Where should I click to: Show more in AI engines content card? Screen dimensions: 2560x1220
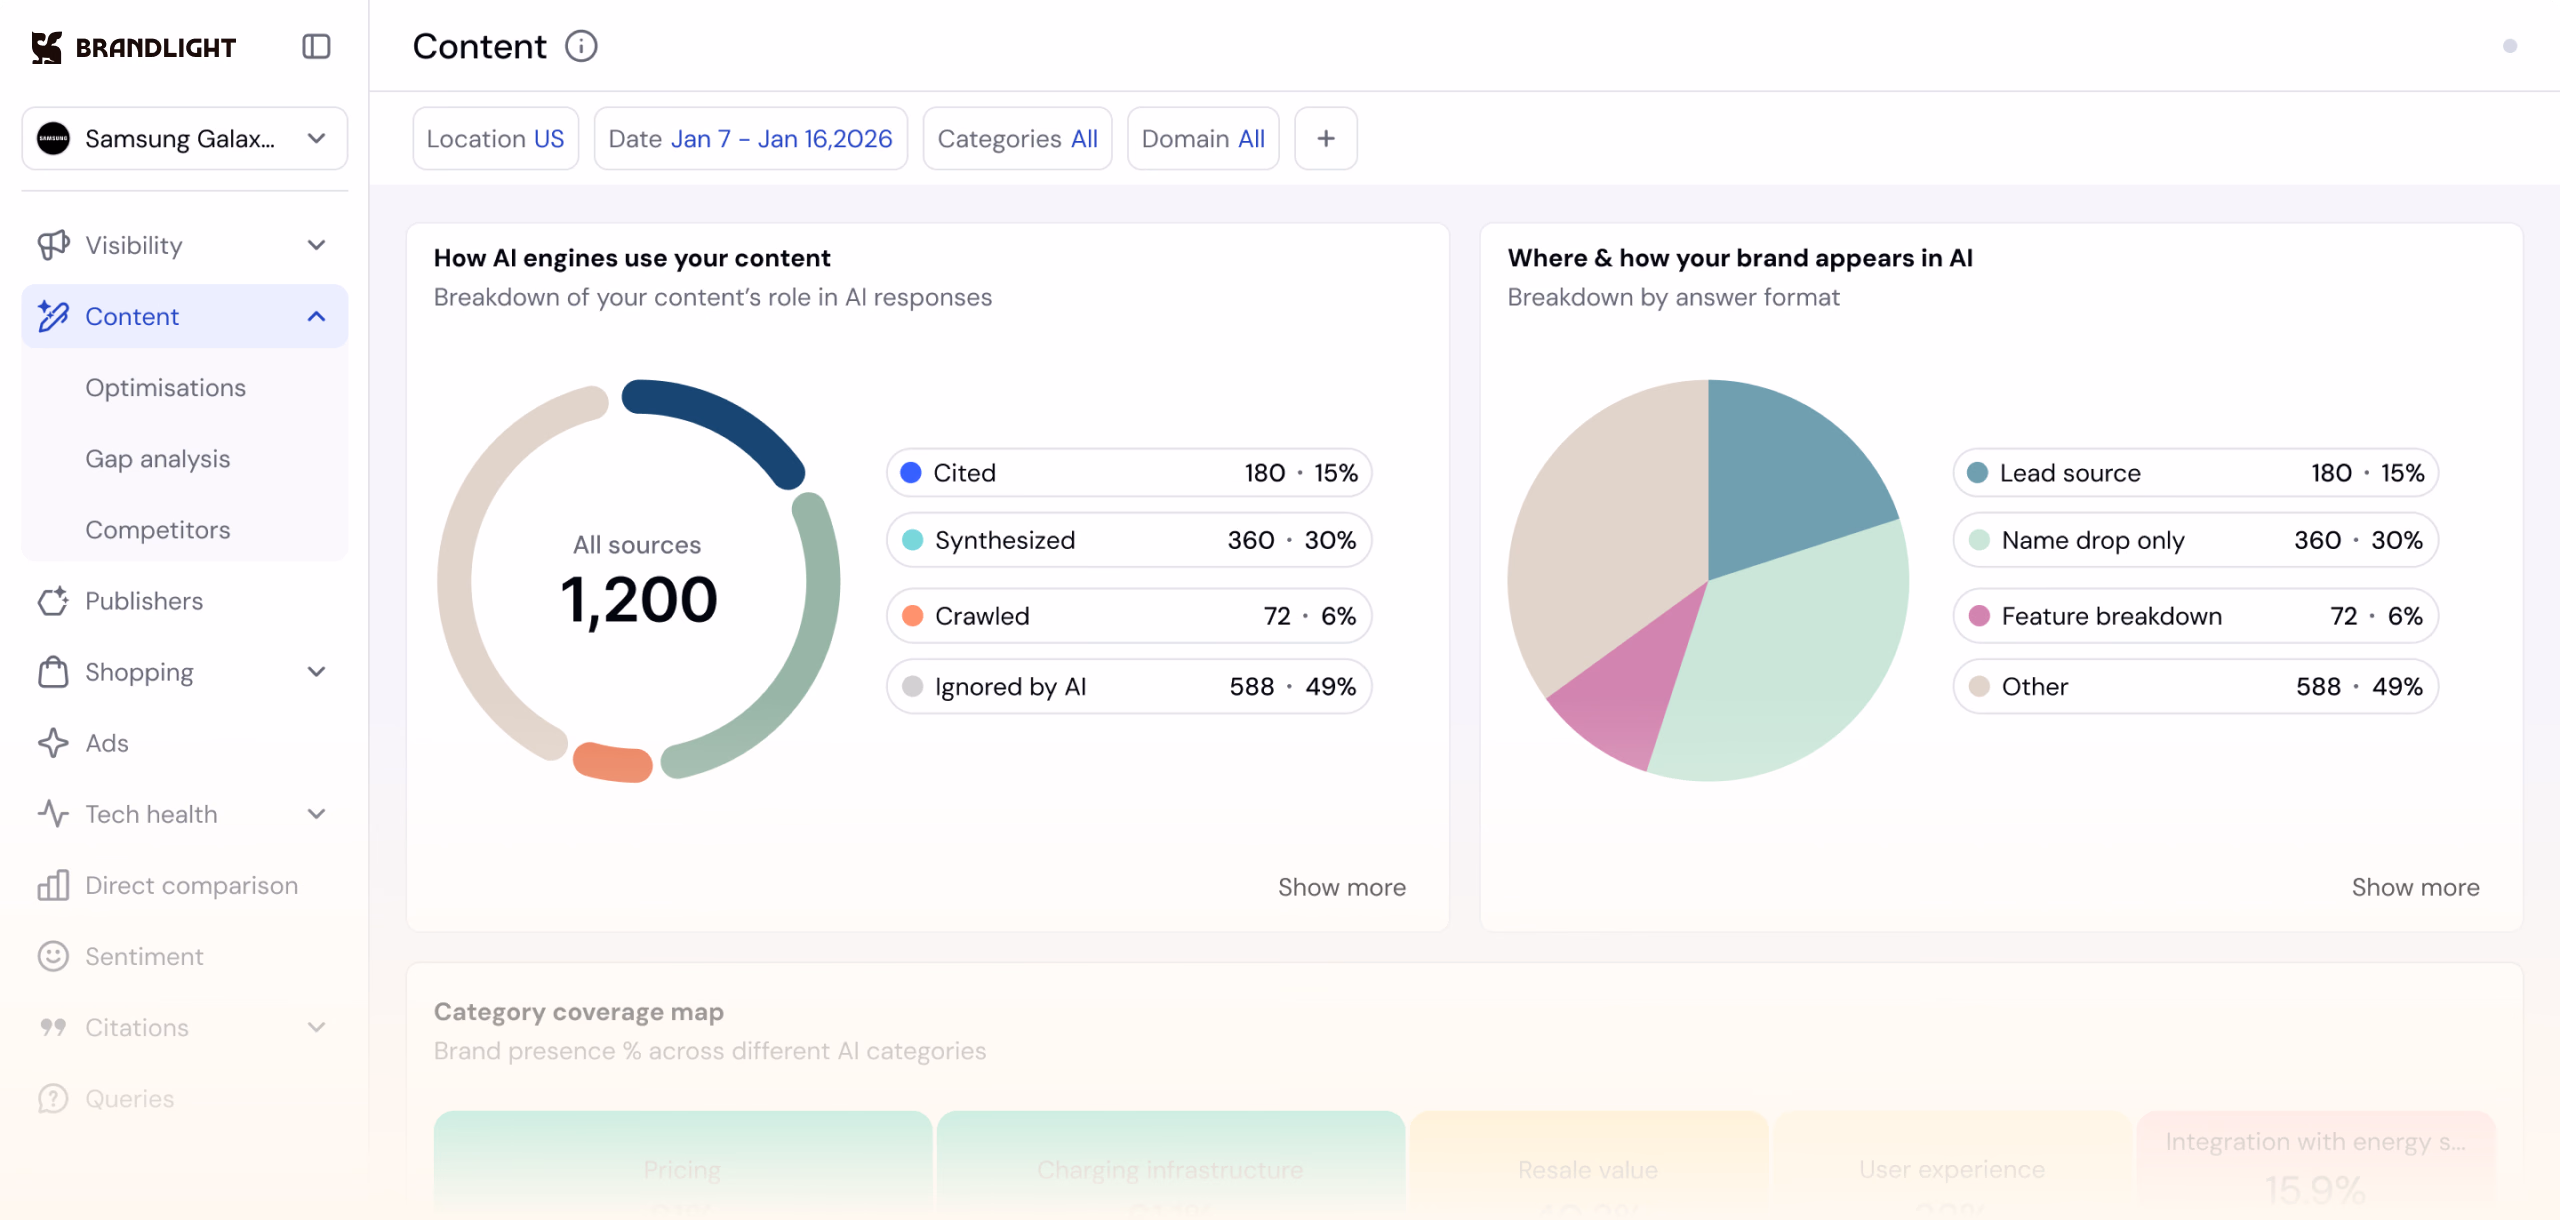1342,887
